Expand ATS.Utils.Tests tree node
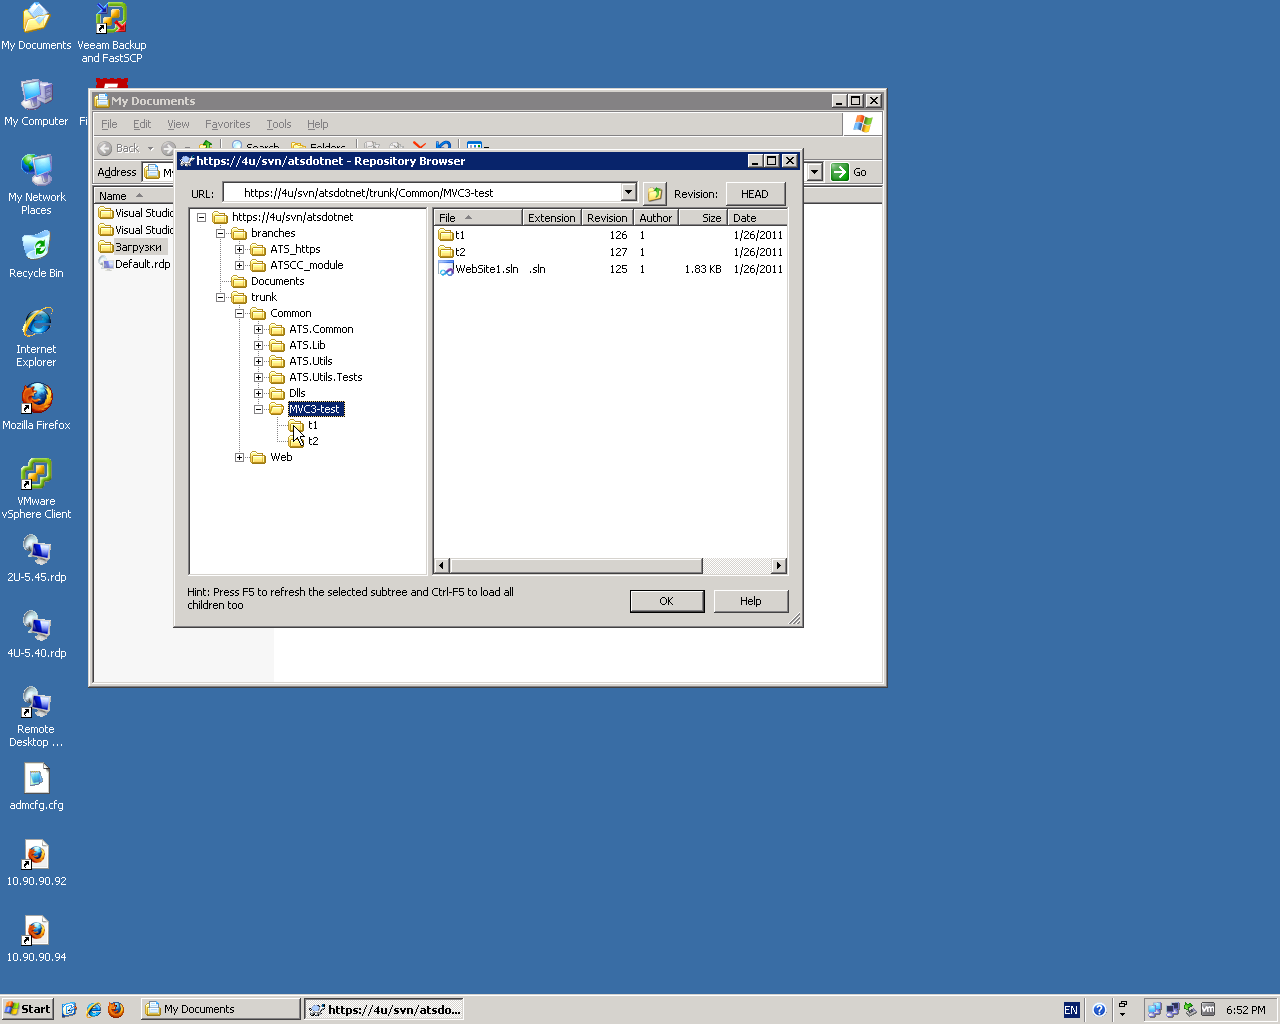The width and height of the screenshot is (1280, 1024). click(258, 377)
